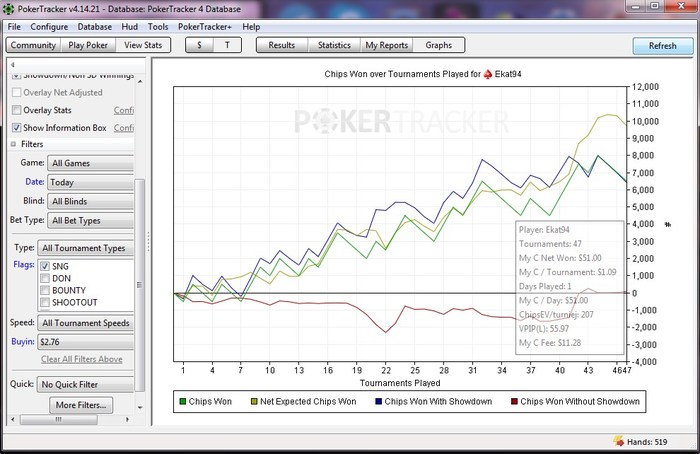Click the Clear All Filters Above link
This screenshot has height=454, width=700.
(82, 359)
